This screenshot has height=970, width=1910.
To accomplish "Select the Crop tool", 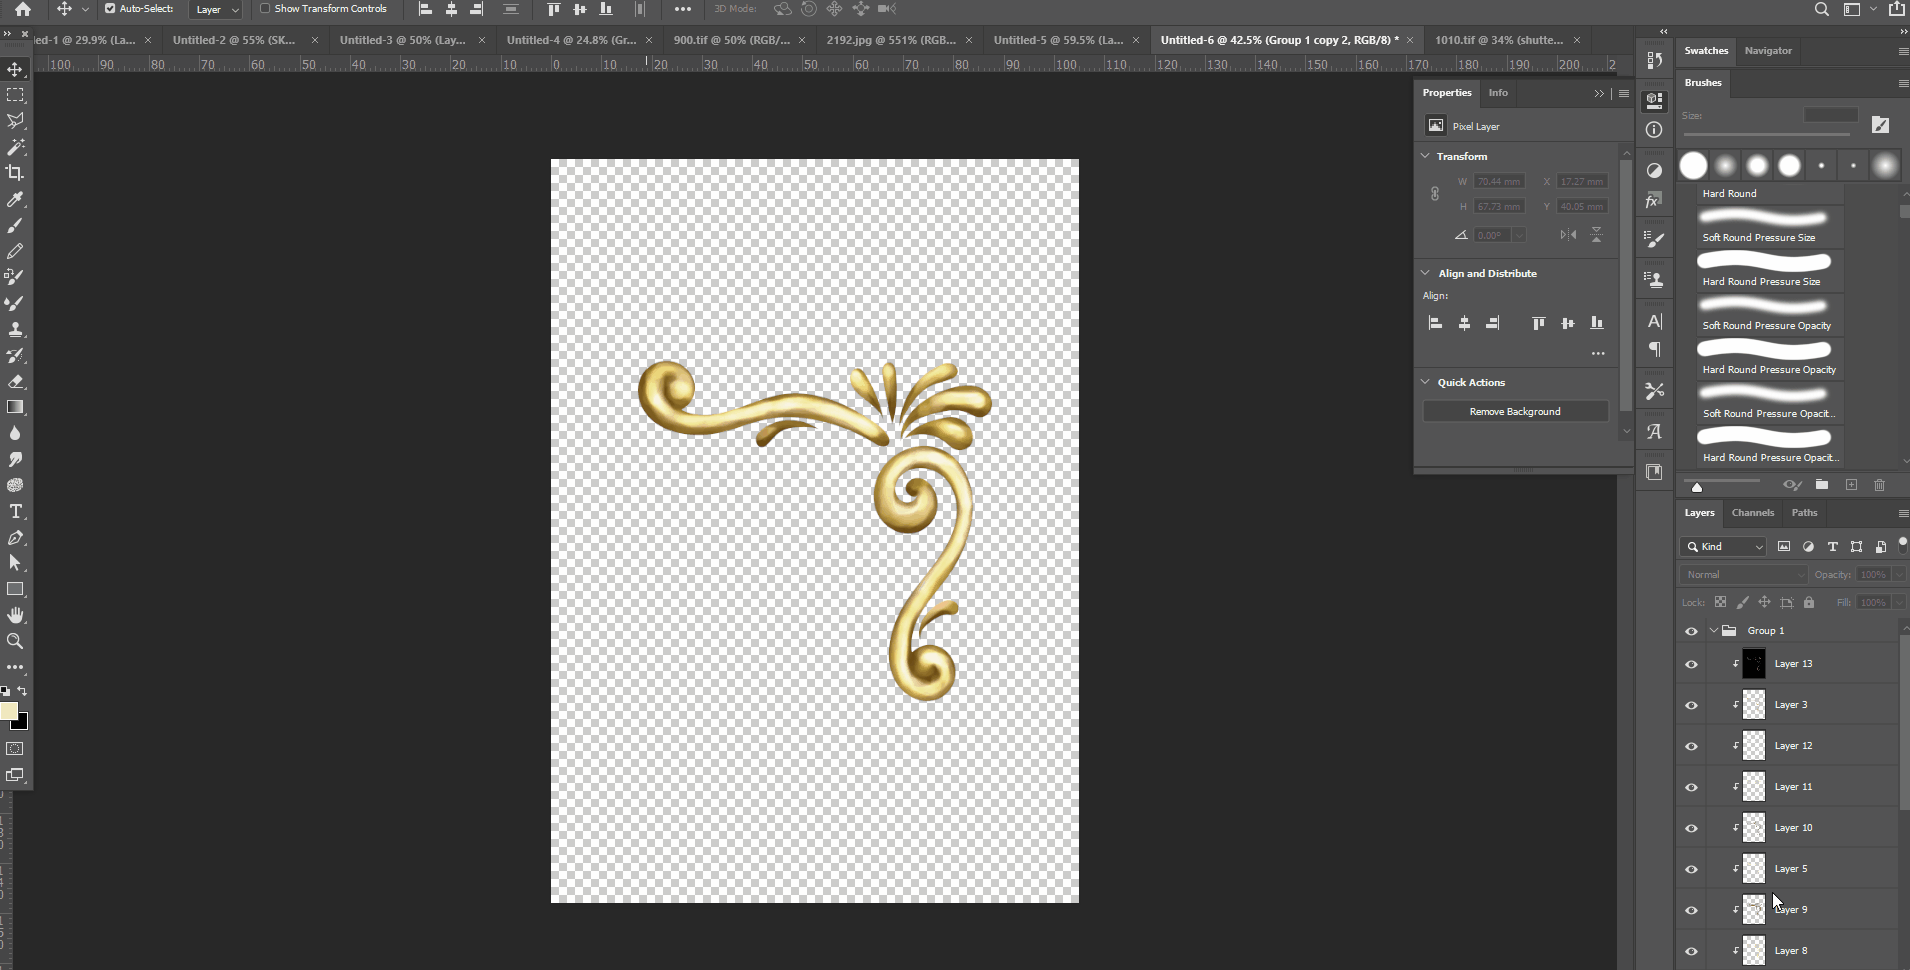I will click(x=15, y=173).
